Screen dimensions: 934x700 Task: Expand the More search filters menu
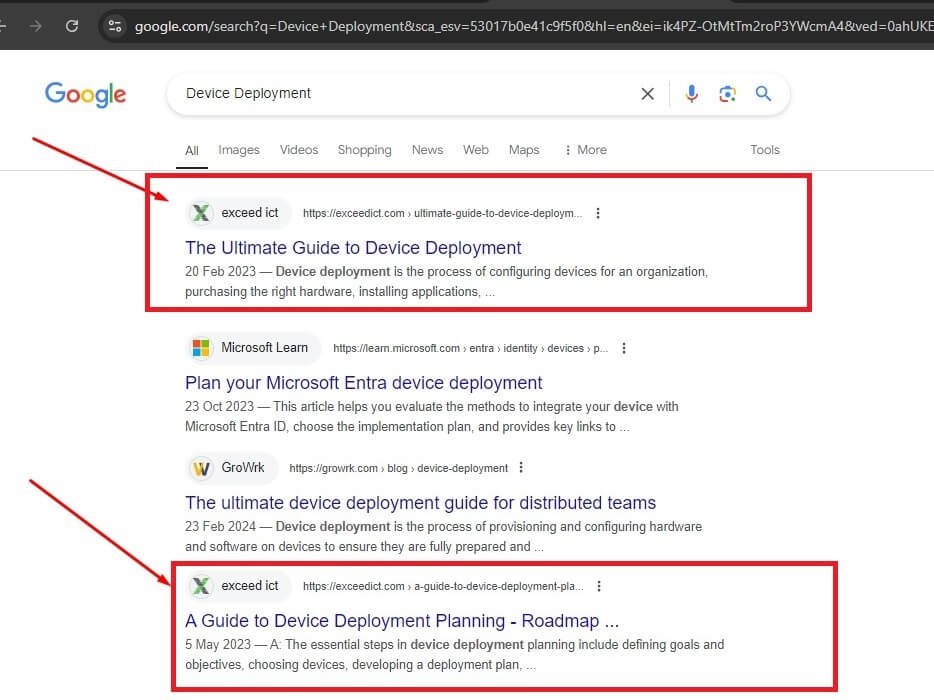pyautogui.click(x=586, y=150)
